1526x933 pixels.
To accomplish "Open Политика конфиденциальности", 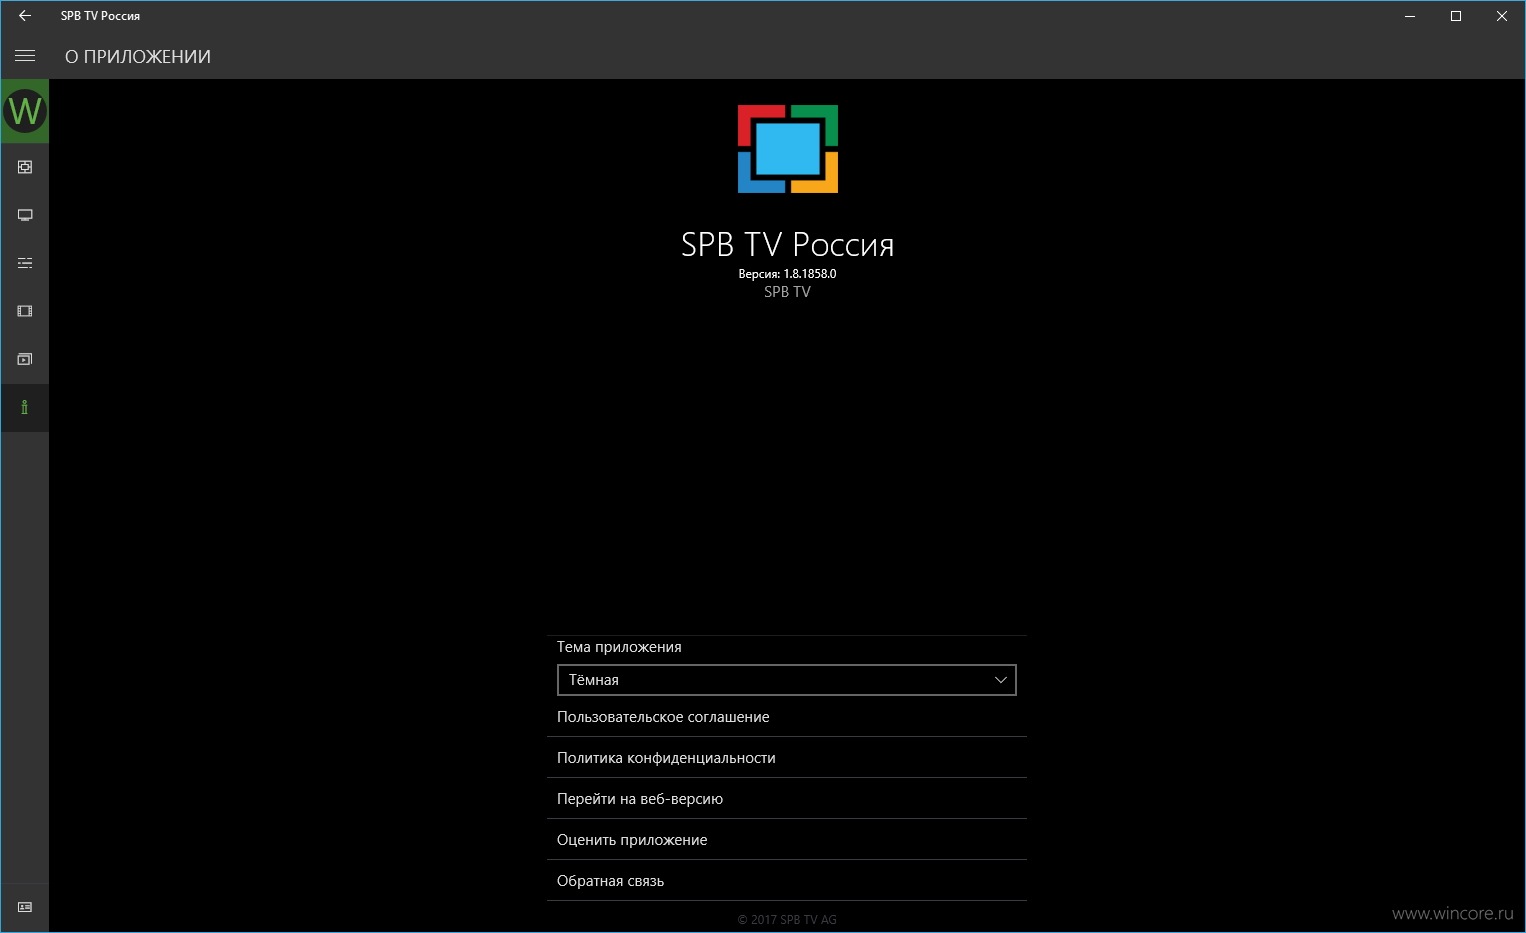I will pyautogui.click(x=787, y=758).
